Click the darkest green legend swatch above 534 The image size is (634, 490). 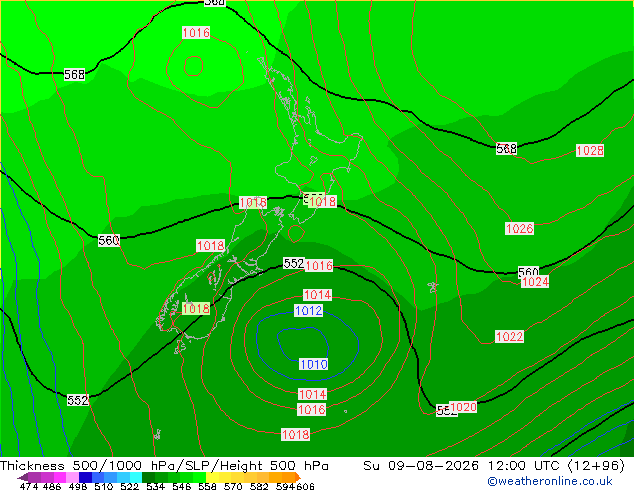click(x=148, y=477)
